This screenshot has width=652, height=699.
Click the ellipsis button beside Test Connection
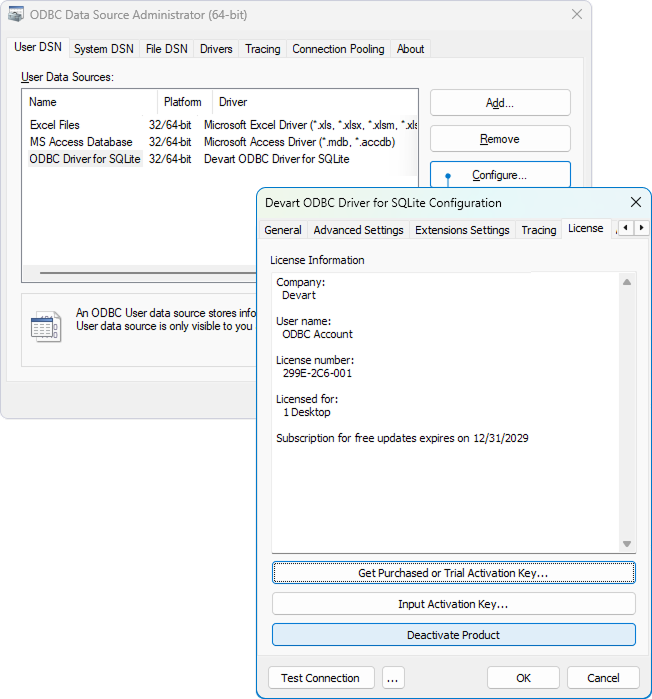[x=393, y=678]
